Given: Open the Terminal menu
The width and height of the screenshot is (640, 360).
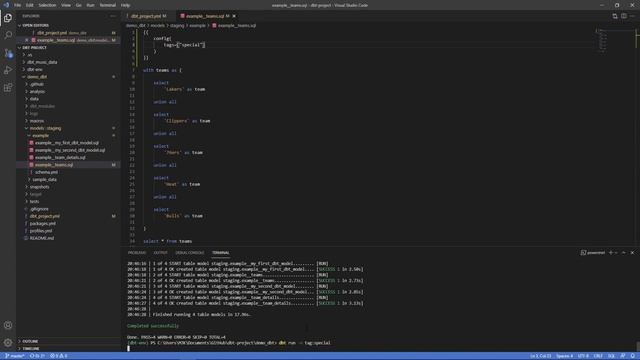Looking at the screenshot, I should (108, 5).
